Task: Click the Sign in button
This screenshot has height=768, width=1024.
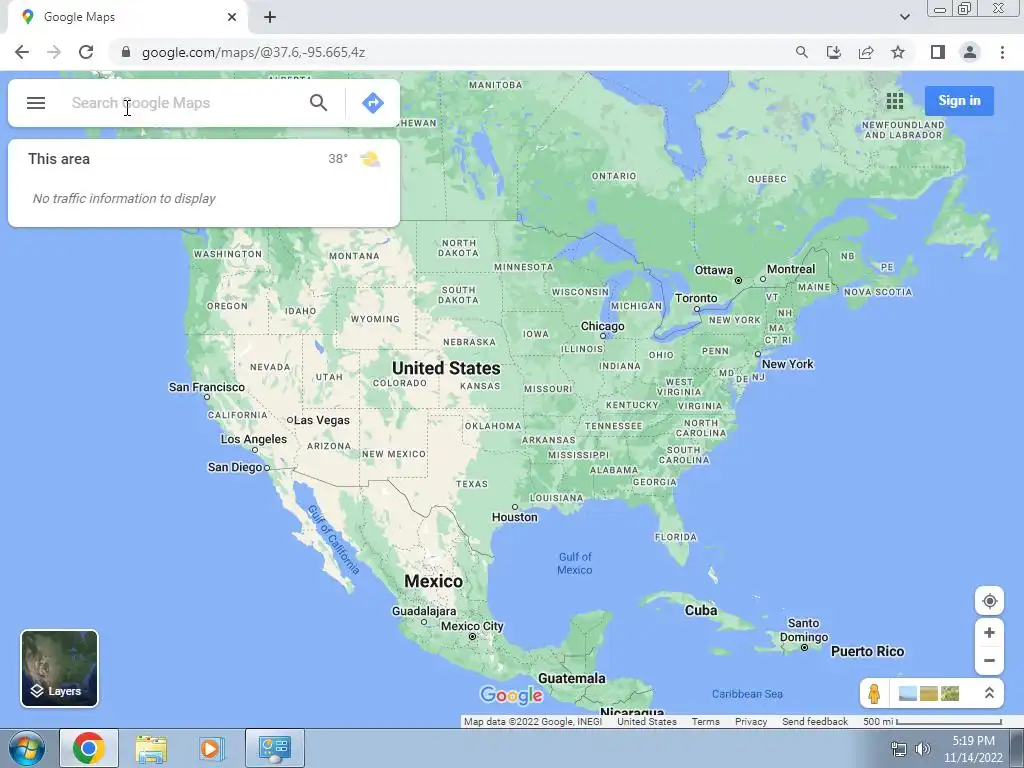Action: [x=959, y=101]
